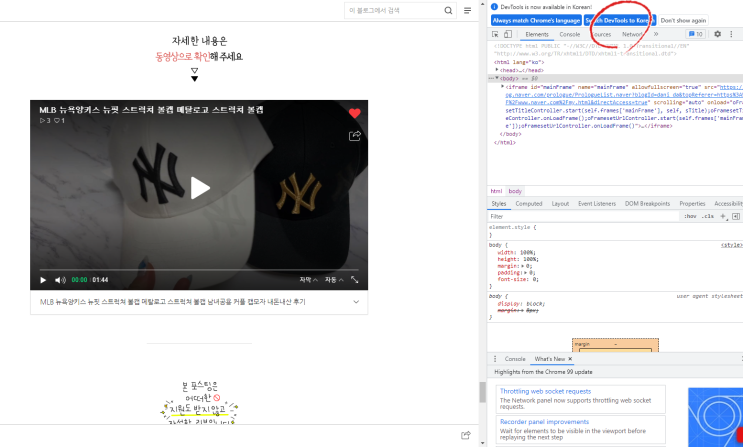Open the drawer three-dot menu
This screenshot has height=447, width=743.
(x=495, y=359)
